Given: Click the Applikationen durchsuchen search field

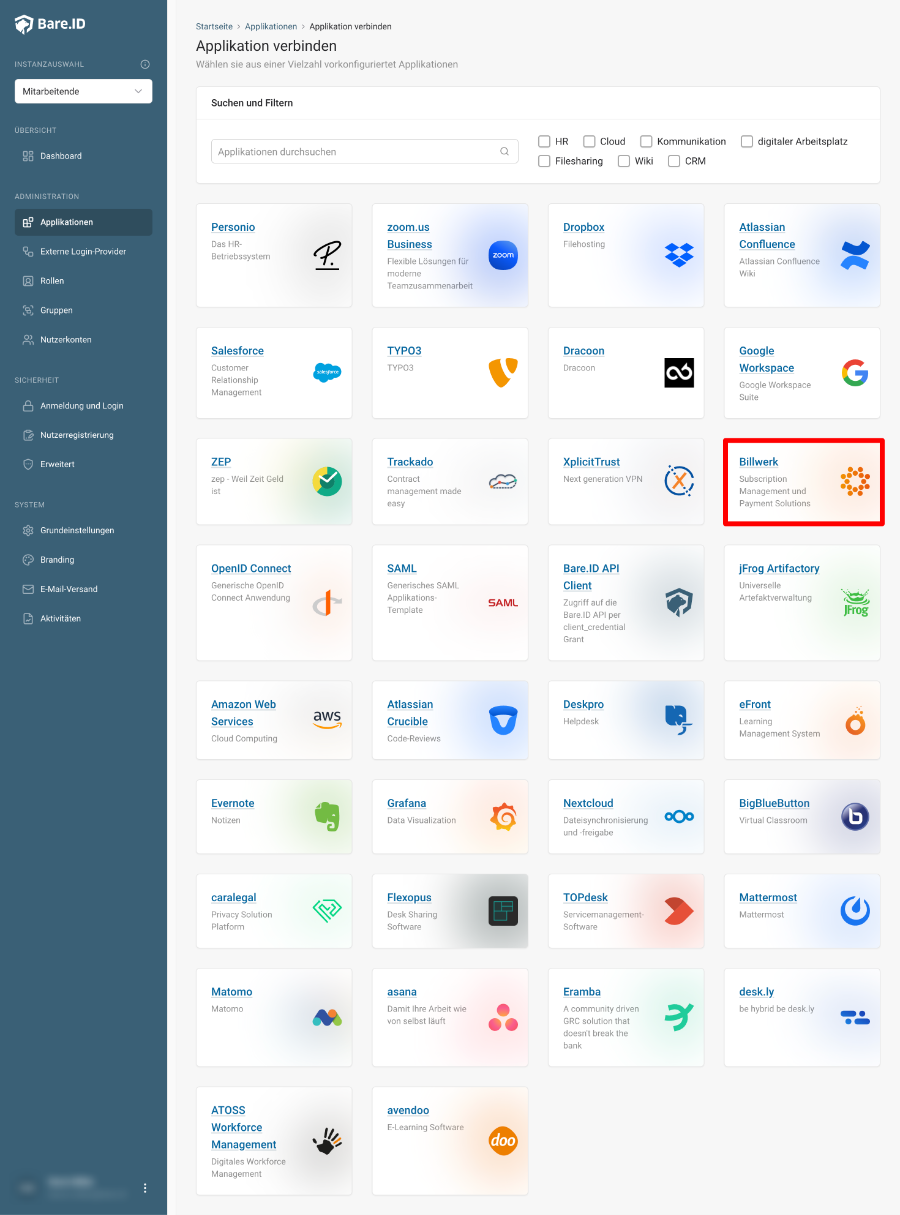Looking at the screenshot, I should point(365,152).
